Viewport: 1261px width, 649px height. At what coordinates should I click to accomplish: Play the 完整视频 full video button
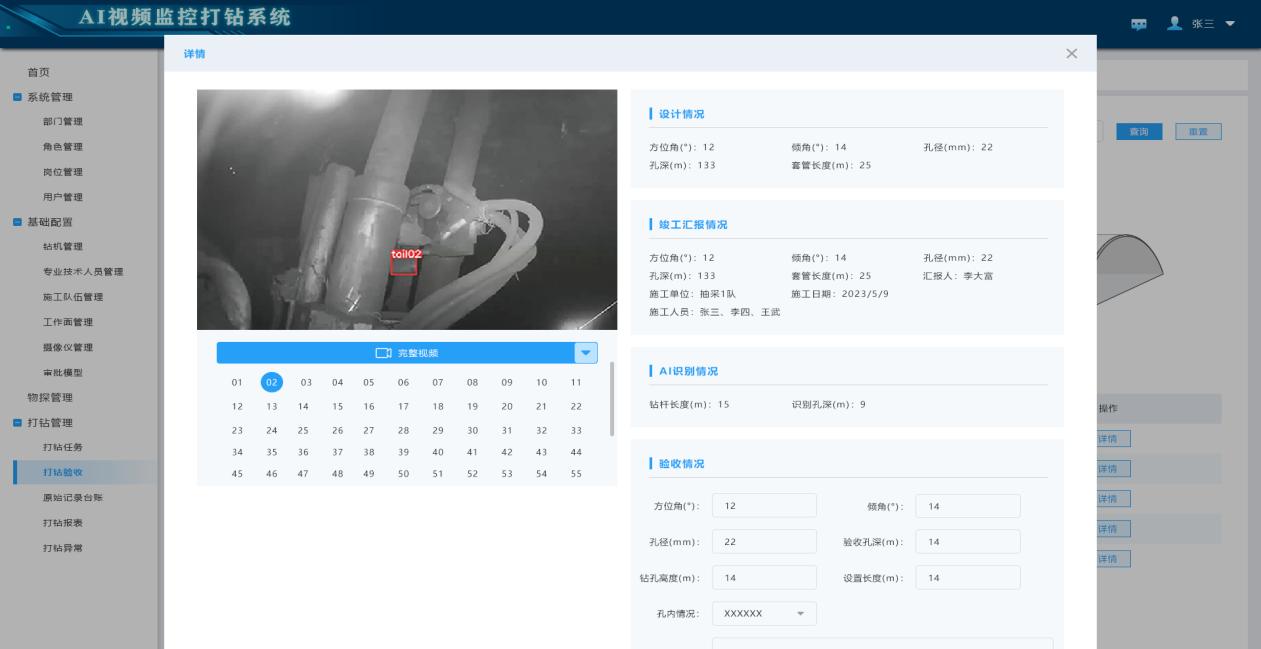pyautogui.click(x=395, y=353)
